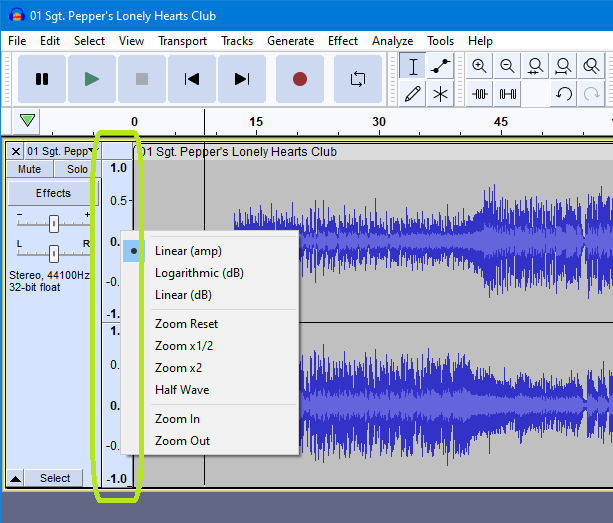Open the View menu
This screenshot has width=613, height=523.
click(x=131, y=41)
